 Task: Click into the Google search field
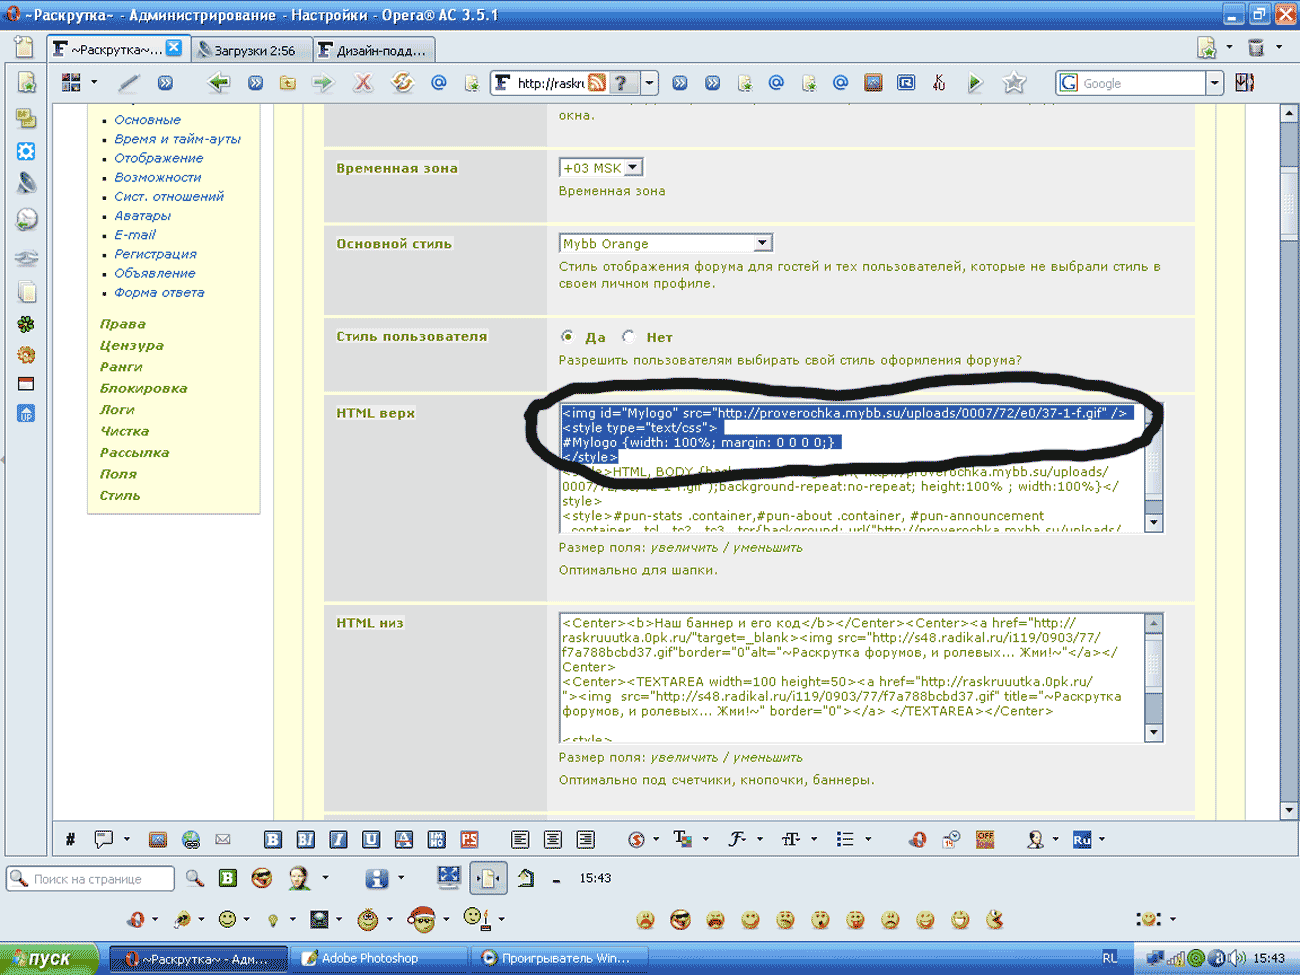[1142, 83]
